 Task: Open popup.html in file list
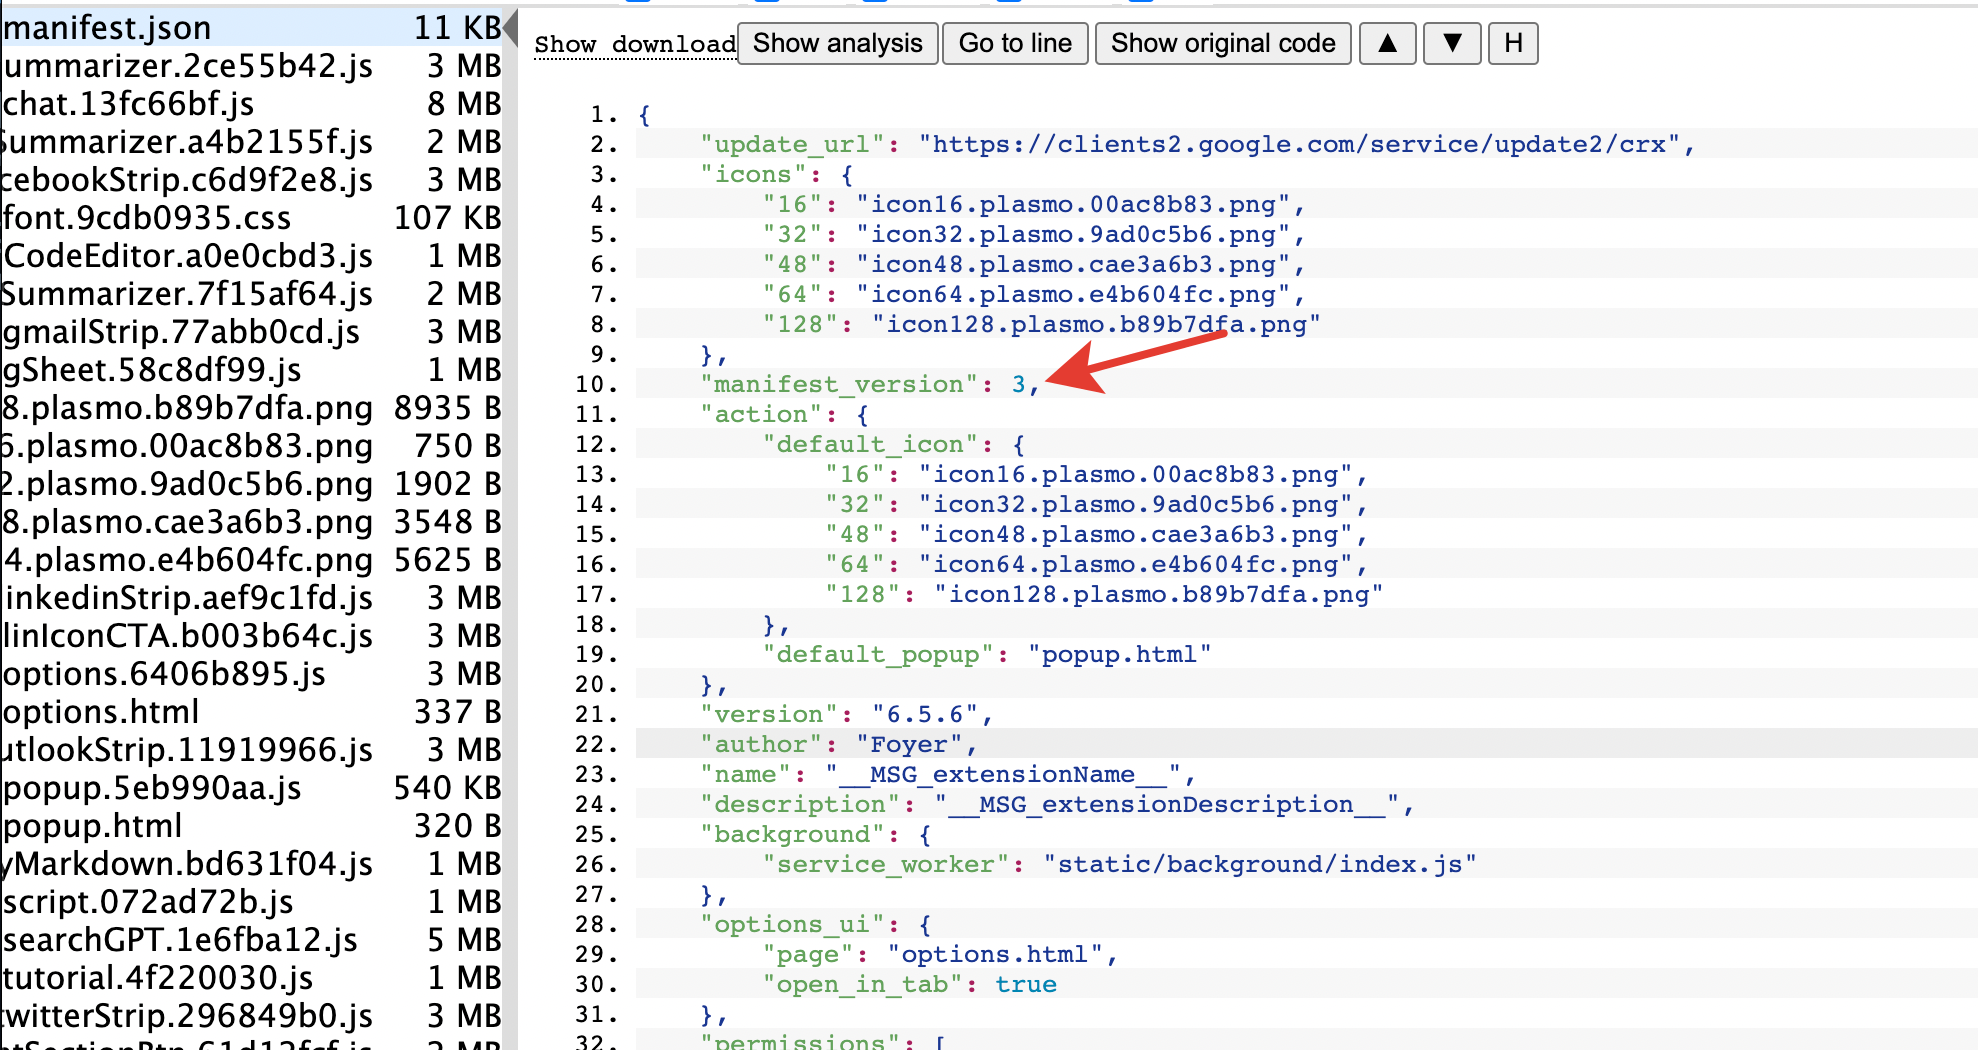point(93,826)
